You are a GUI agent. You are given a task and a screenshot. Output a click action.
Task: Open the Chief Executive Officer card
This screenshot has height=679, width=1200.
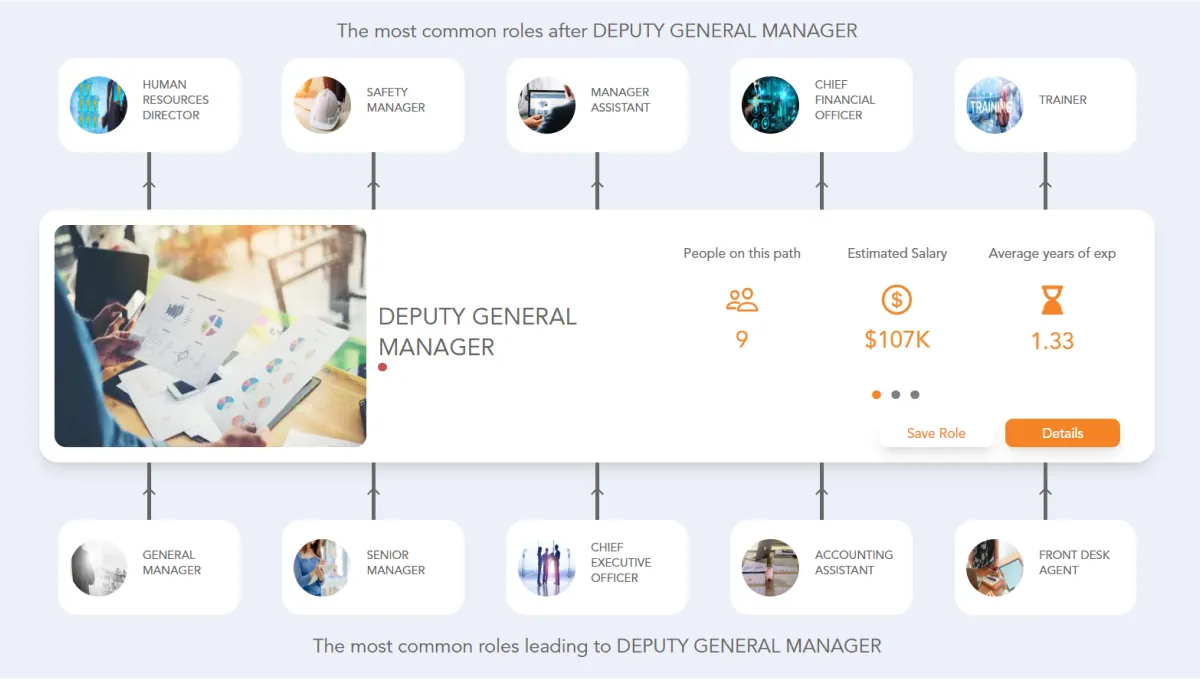click(597, 567)
